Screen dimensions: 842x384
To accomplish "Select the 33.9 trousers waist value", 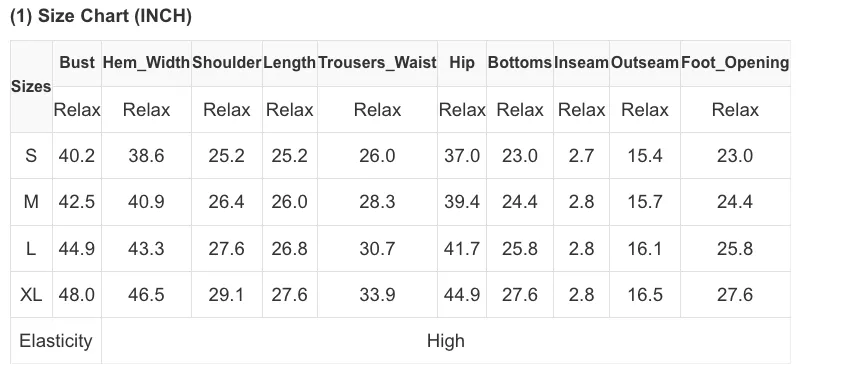I will coord(378,295).
